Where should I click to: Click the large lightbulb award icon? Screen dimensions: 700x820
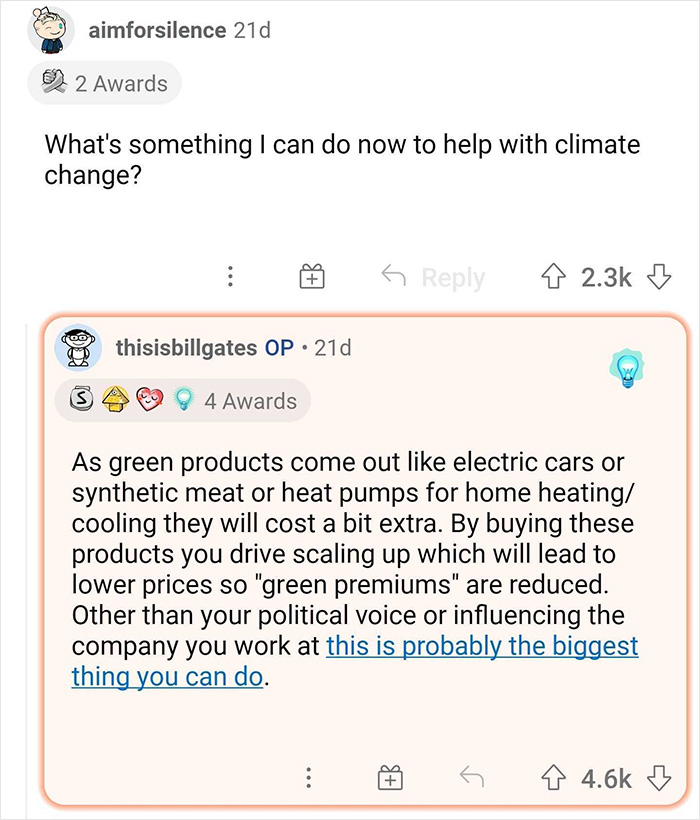pyautogui.click(x=628, y=370)
